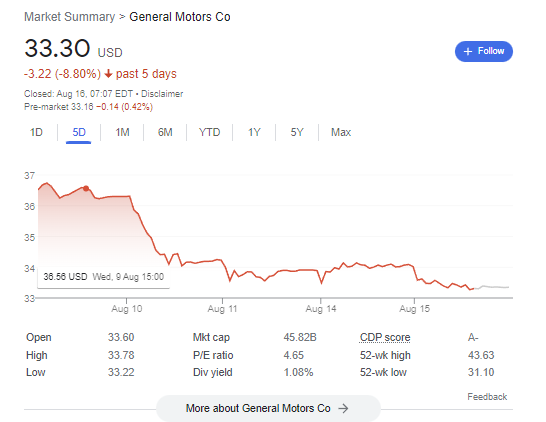Click the 52-wk low value 31.10

point(481,372)
